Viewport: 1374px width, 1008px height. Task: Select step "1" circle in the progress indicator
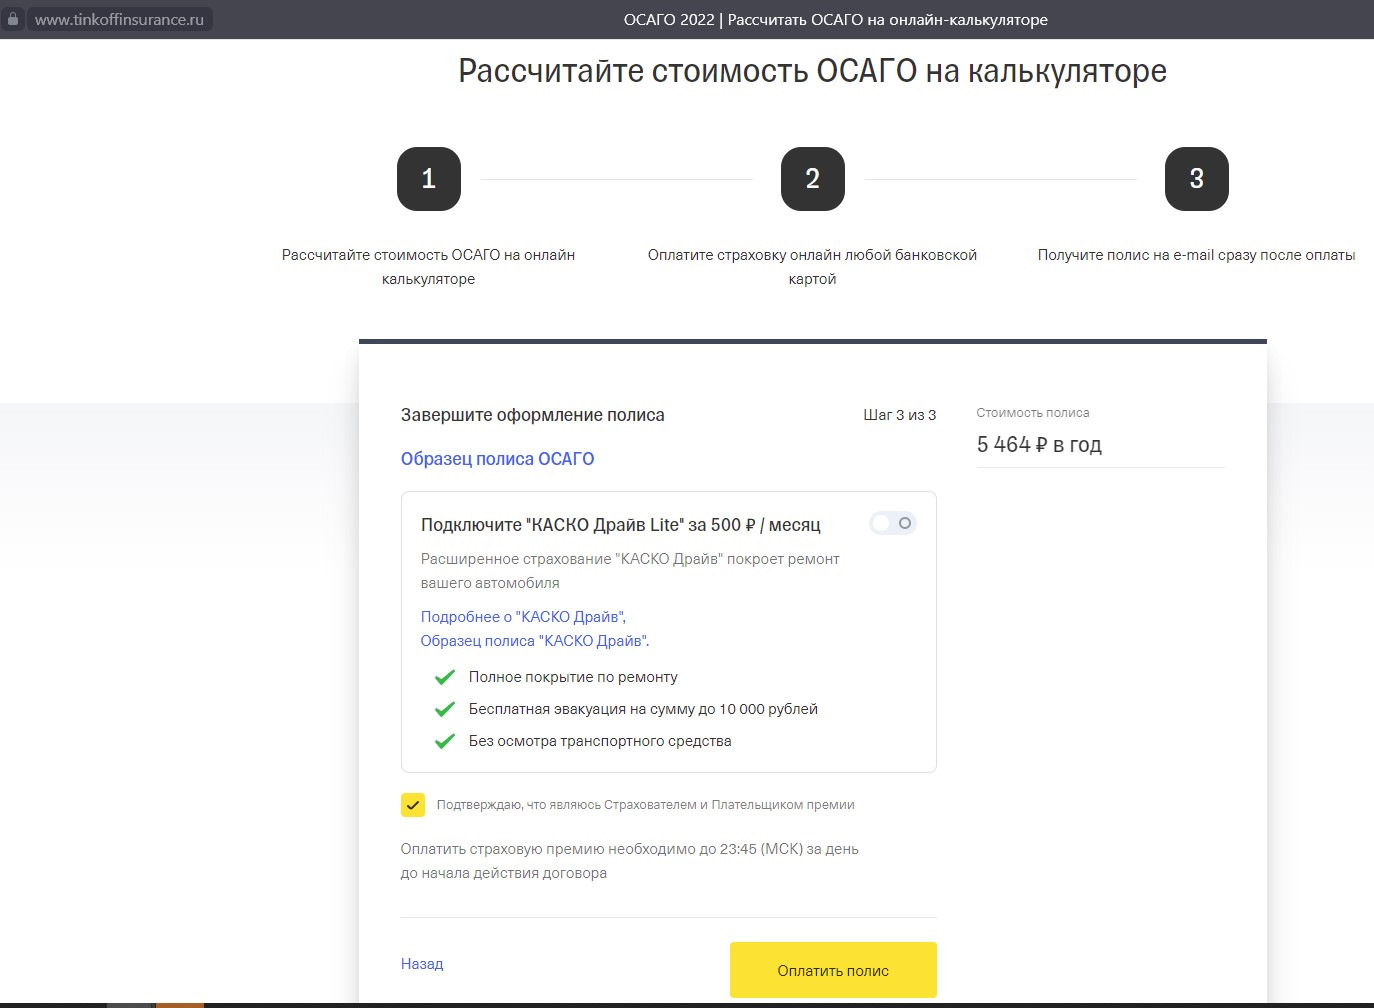pos(428,179)
